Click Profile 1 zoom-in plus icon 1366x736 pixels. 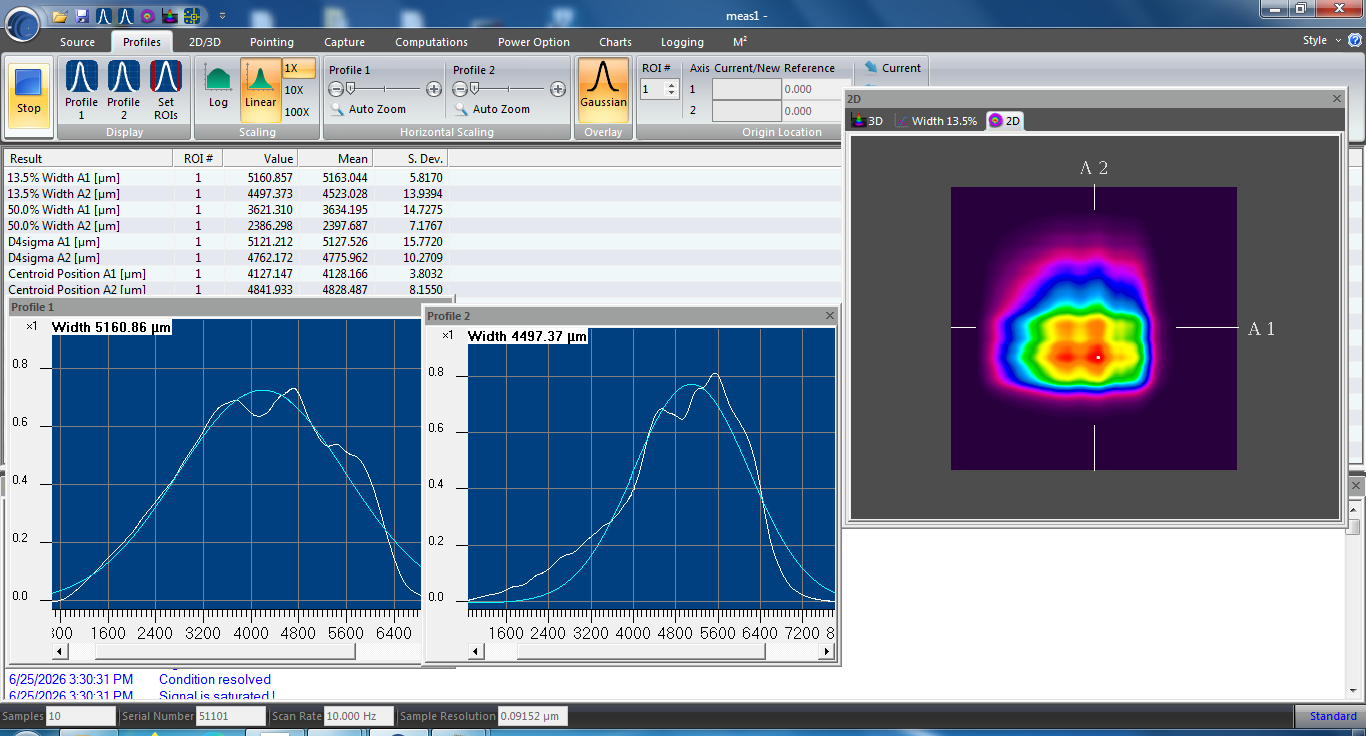[x=433, y=89]
